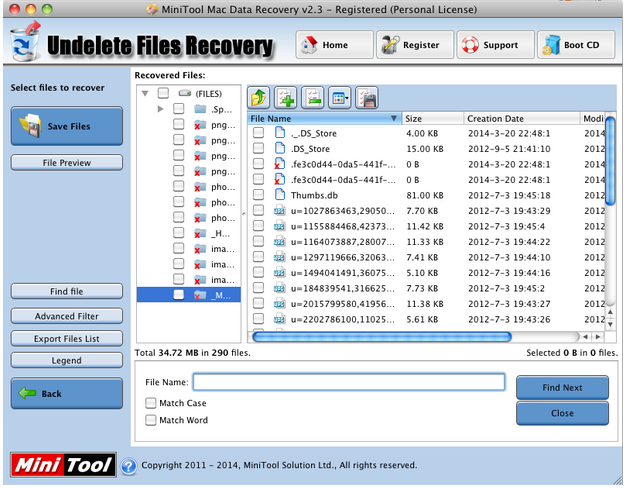This screenshot has width=626, height=488.
Task: Click the image icon of u=1164073887 file
Action: [279, 242]
